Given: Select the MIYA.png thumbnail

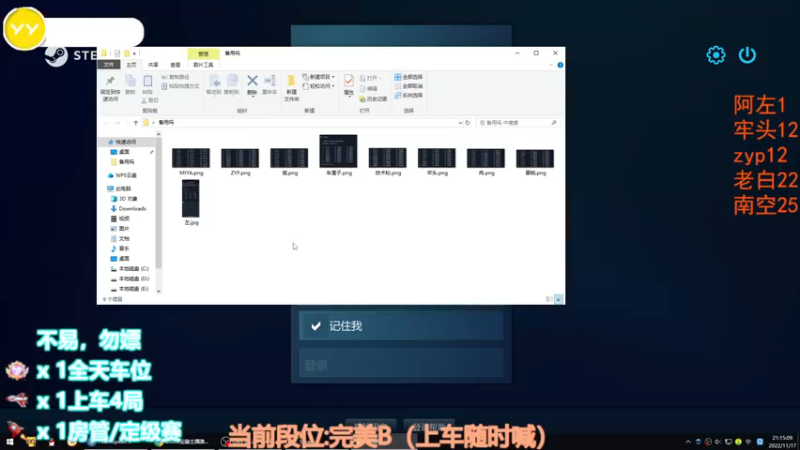Looking at the screenshot, I should [191, 158].
